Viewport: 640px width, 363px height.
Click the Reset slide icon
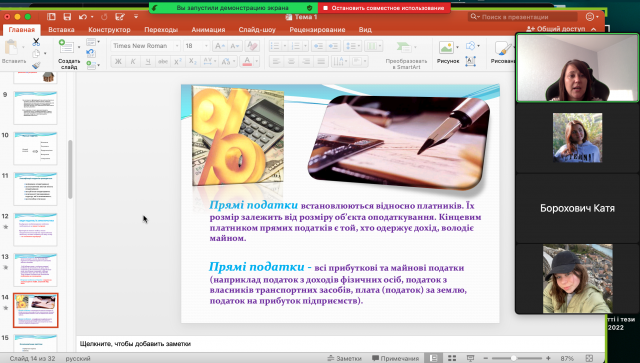(x=91, y=53)
